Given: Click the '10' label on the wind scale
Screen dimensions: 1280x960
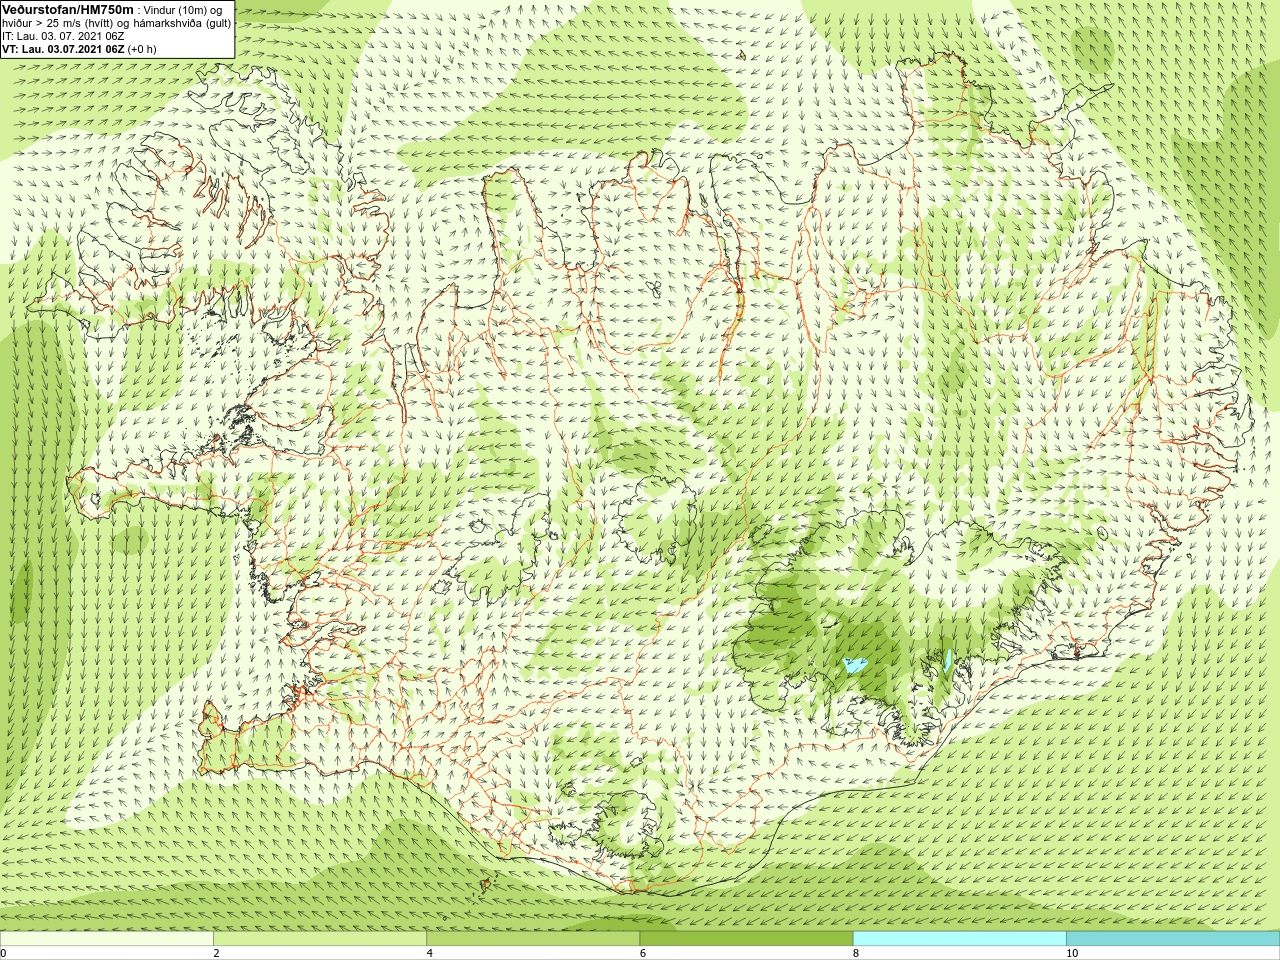Looking at the screenshot, I should [1072, 953].
